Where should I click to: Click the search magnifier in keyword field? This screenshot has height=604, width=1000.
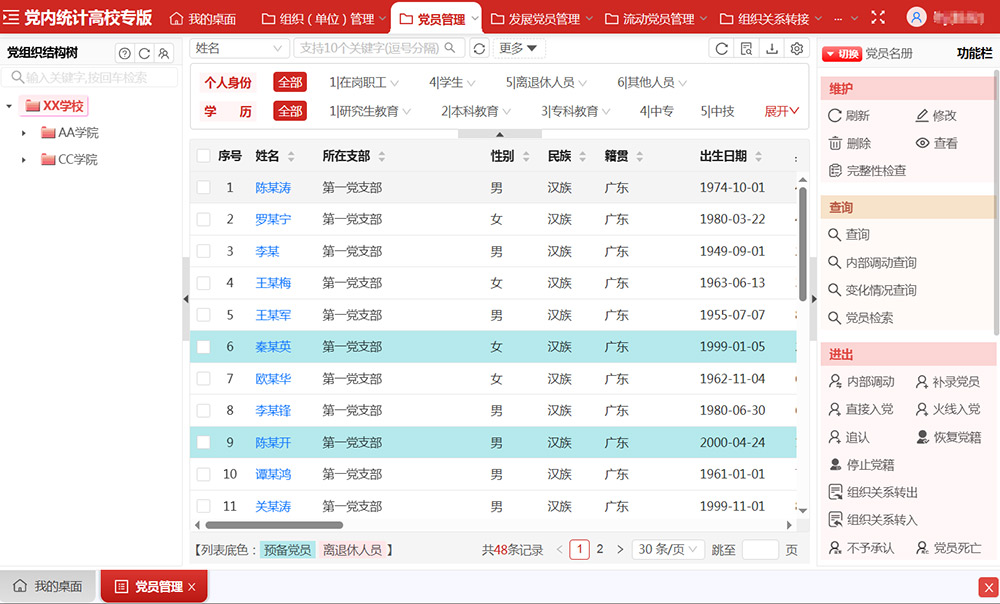pyautogui.click(x=450, y=48)
